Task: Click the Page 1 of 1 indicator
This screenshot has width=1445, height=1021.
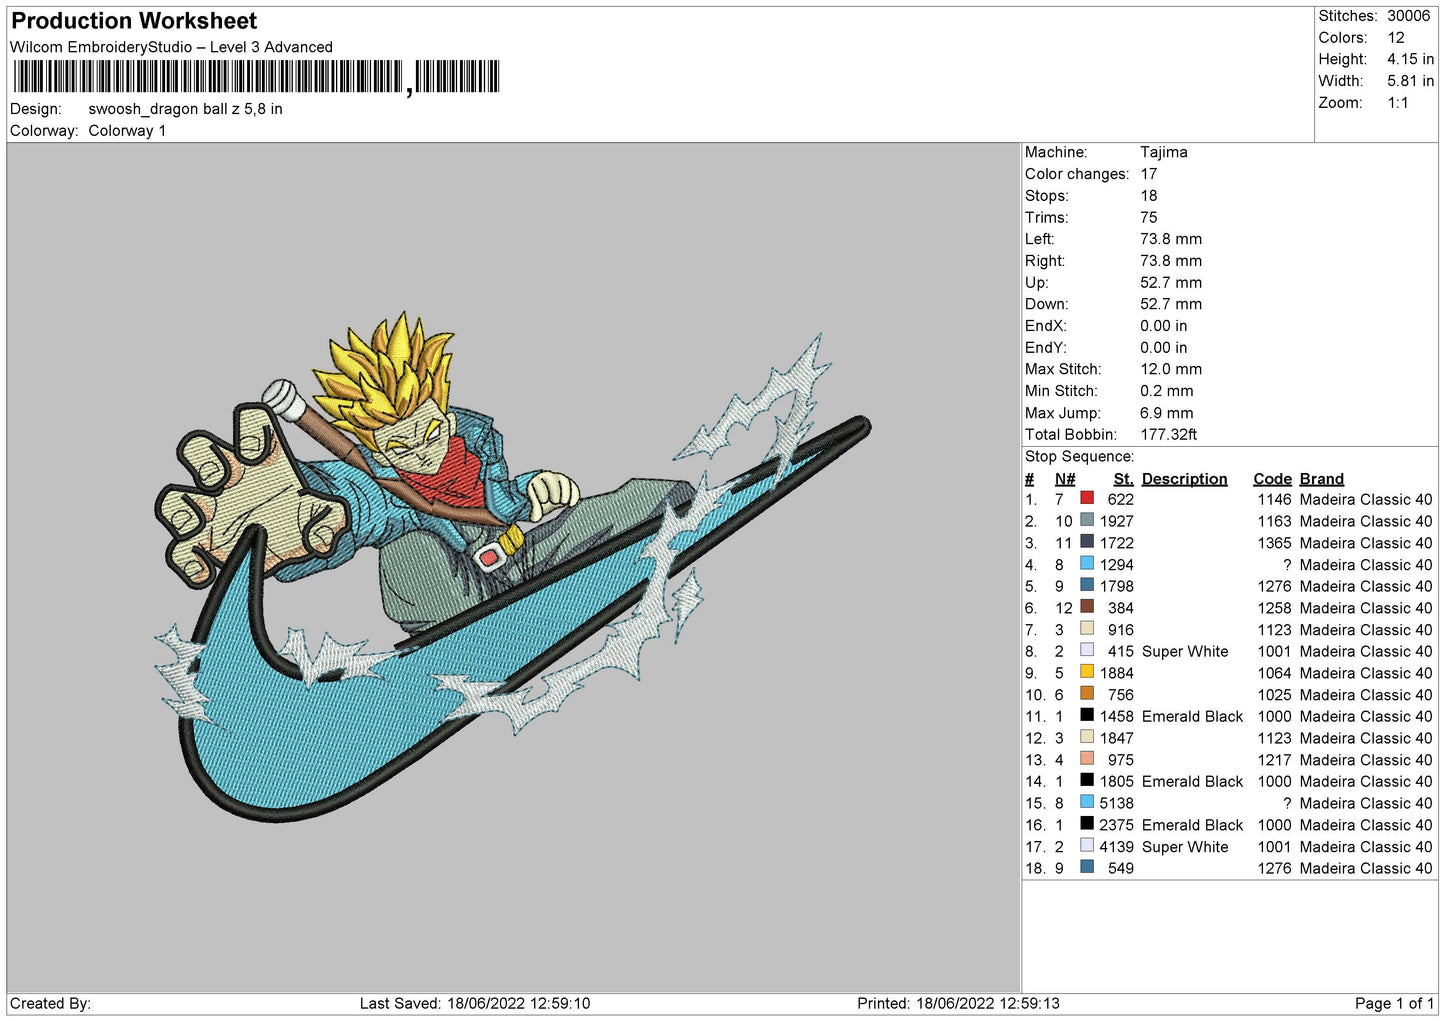Action: (1394, 1003)
